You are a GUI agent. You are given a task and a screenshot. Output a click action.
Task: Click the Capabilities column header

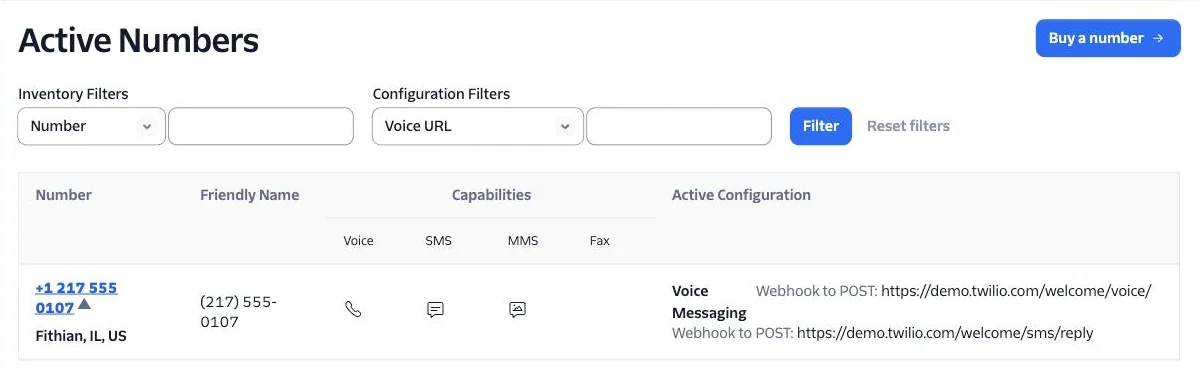pos(491,195)
